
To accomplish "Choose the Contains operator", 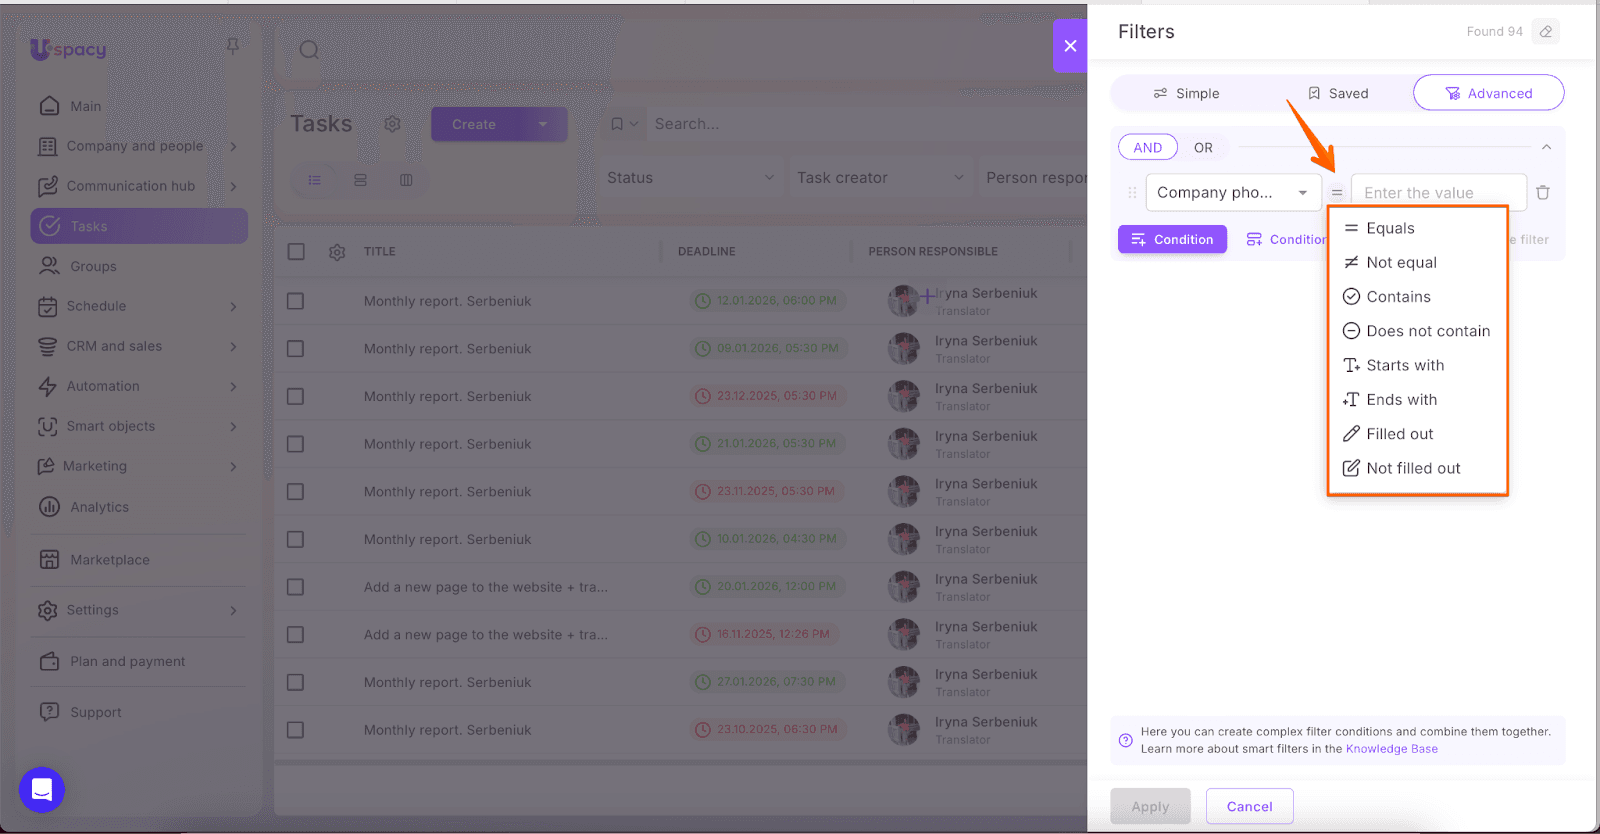I will pos(1398,297).
